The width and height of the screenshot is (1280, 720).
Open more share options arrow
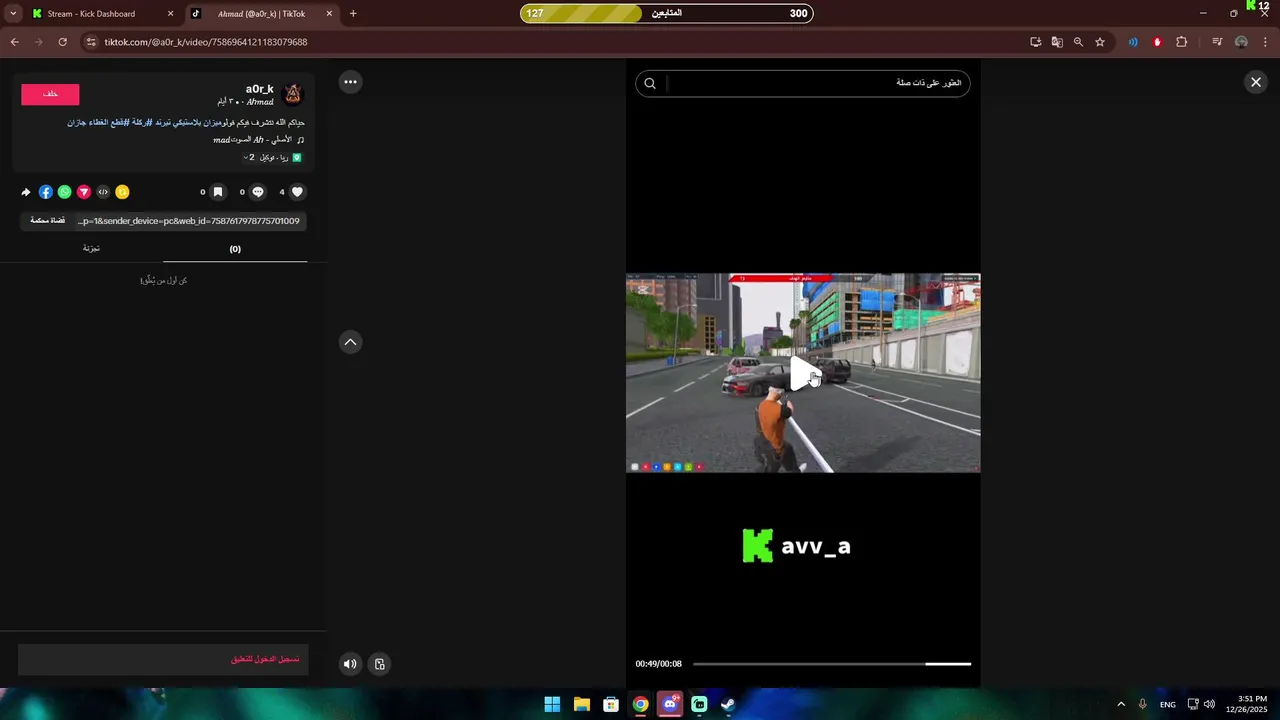point(26,192)
